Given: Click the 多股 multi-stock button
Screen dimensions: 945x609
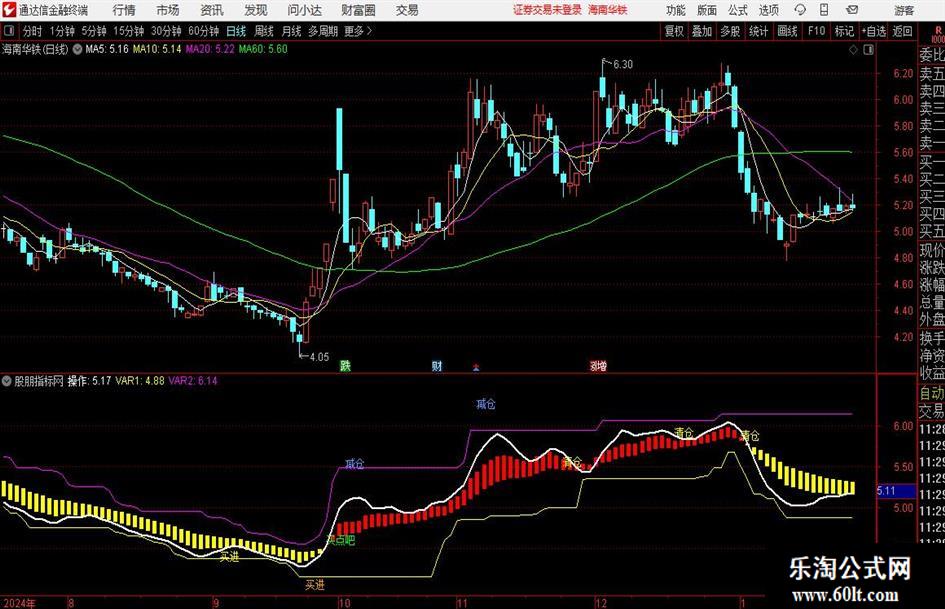Looking at the screenshot, I should pyautogui.click(x=730, y=31).
